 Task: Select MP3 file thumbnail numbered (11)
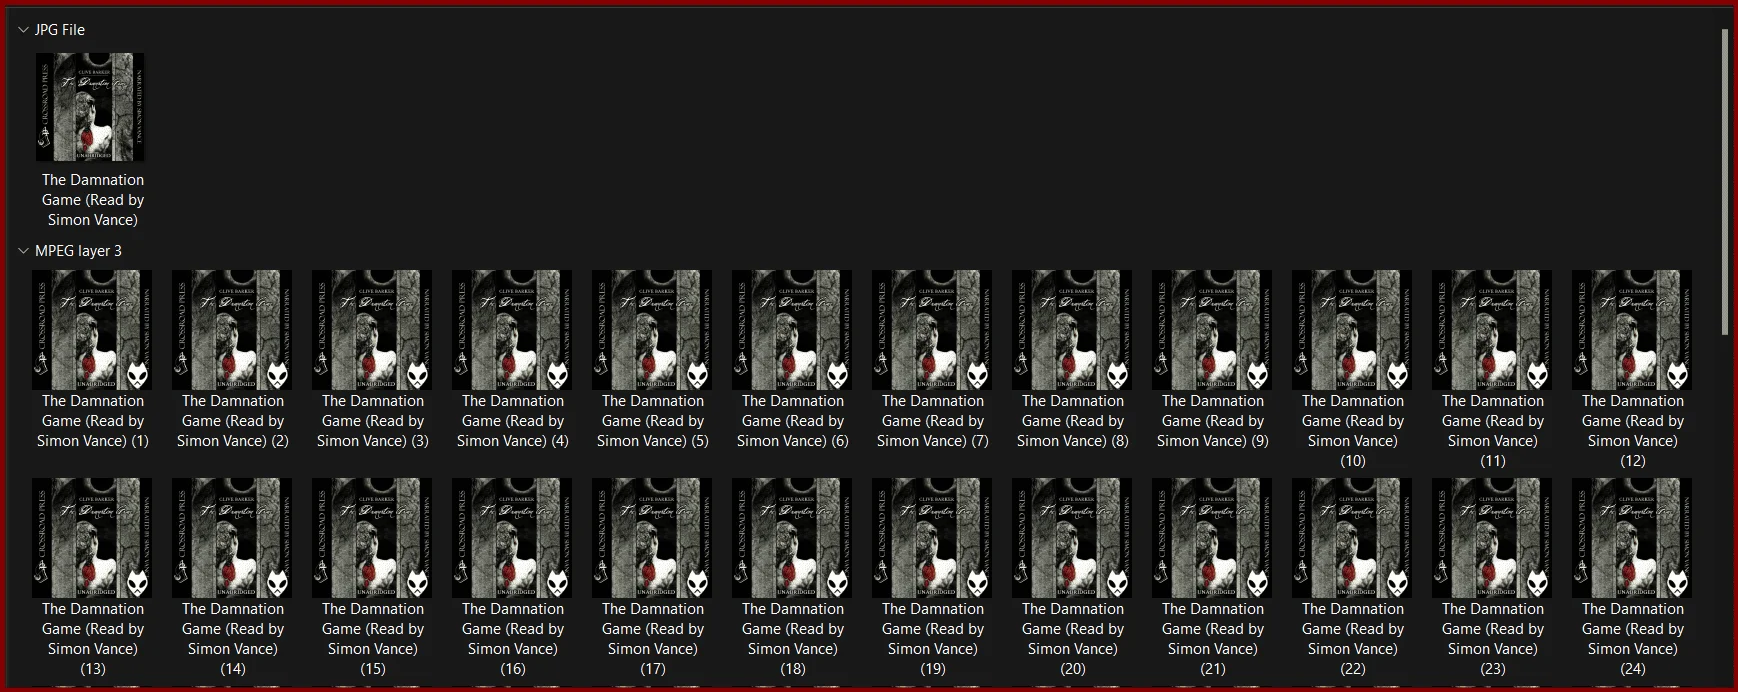(x=1492, y=330)
